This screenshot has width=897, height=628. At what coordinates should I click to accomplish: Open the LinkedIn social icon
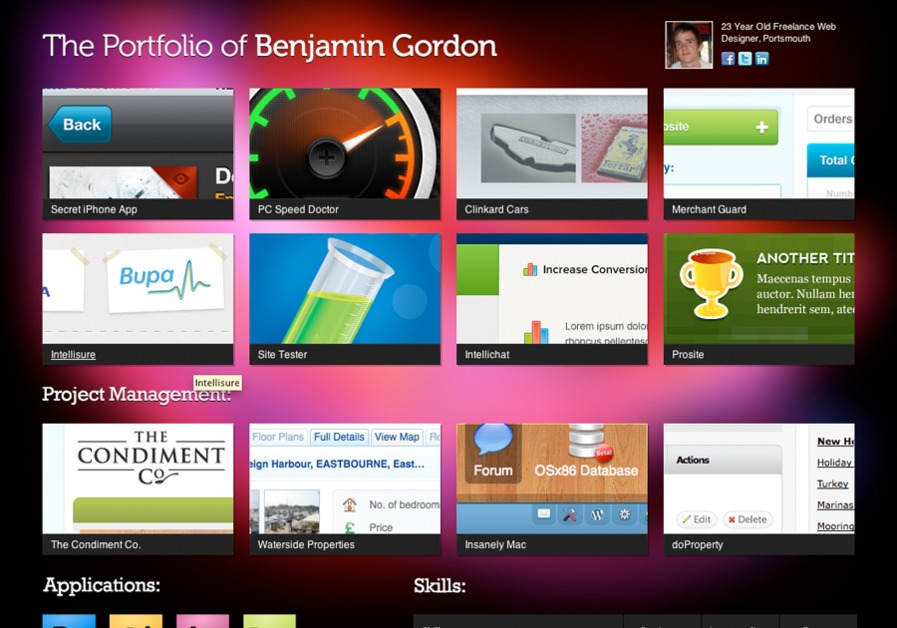click(x=762, y=58)
